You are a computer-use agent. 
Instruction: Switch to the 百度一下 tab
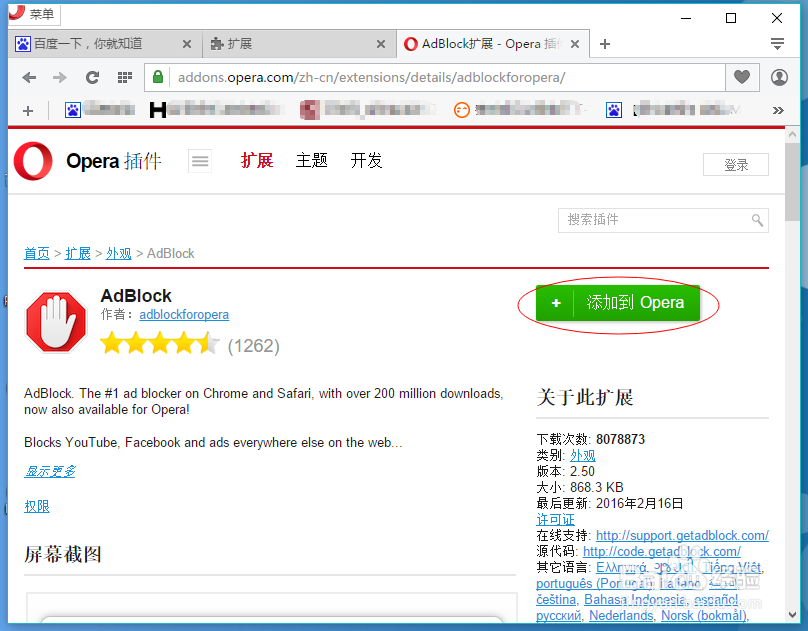point(103,44)
